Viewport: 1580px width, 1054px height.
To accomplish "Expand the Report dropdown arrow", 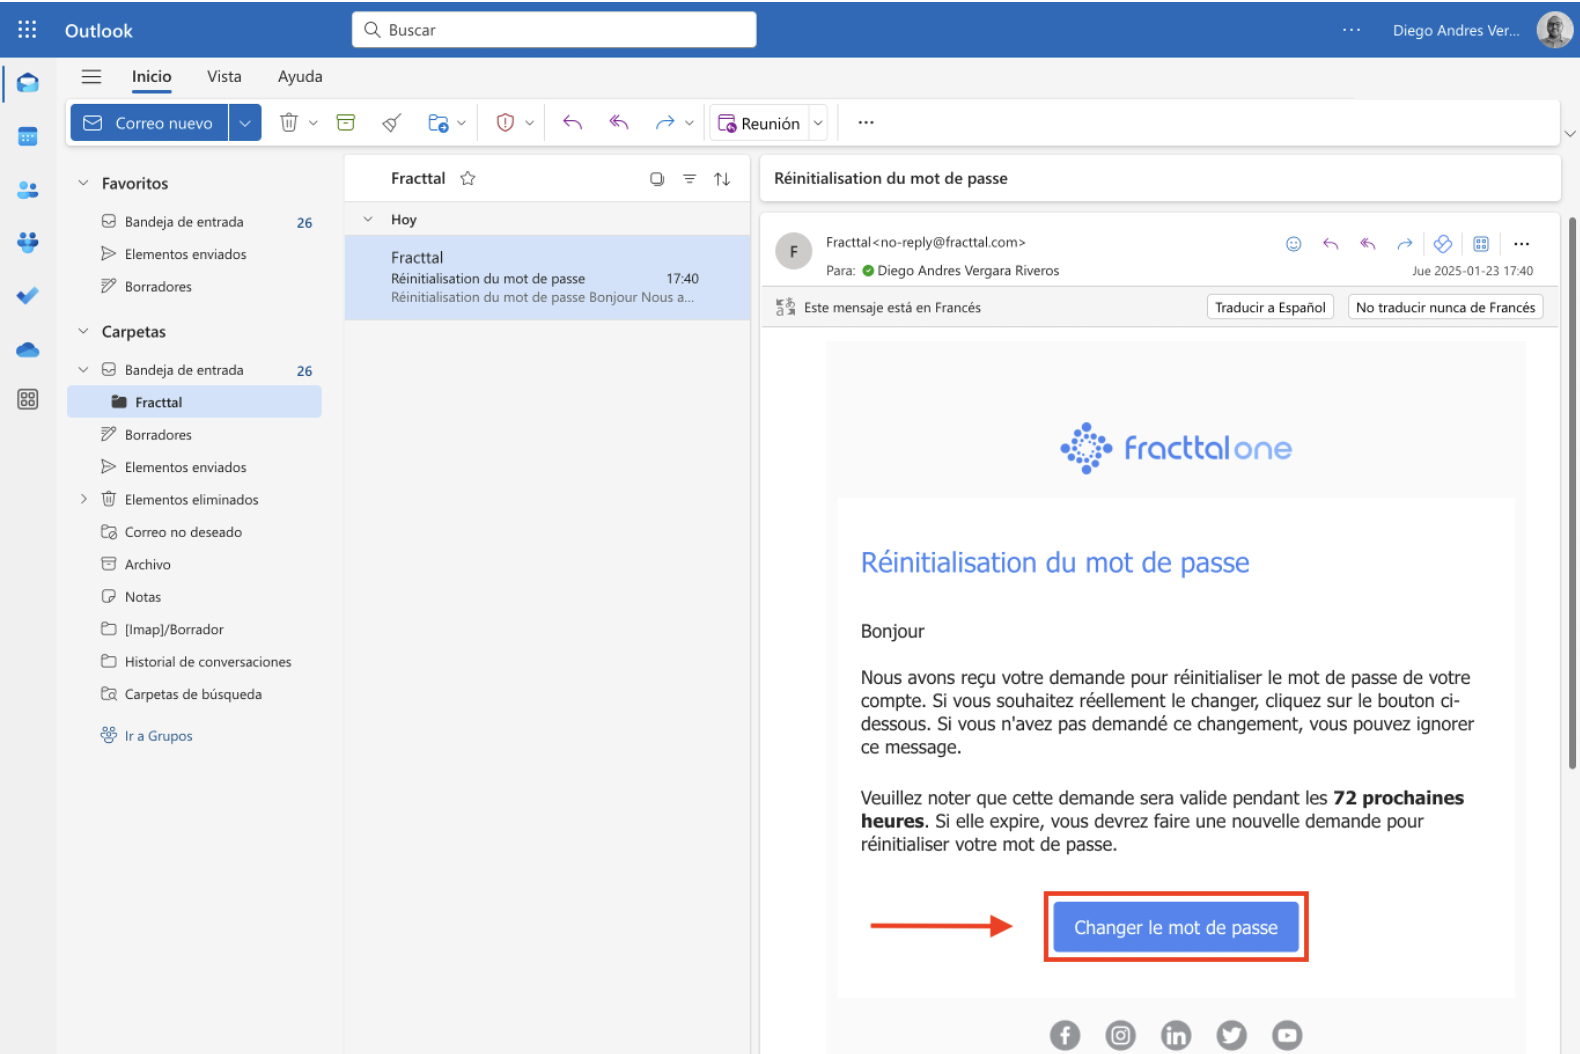I will 529,123.
